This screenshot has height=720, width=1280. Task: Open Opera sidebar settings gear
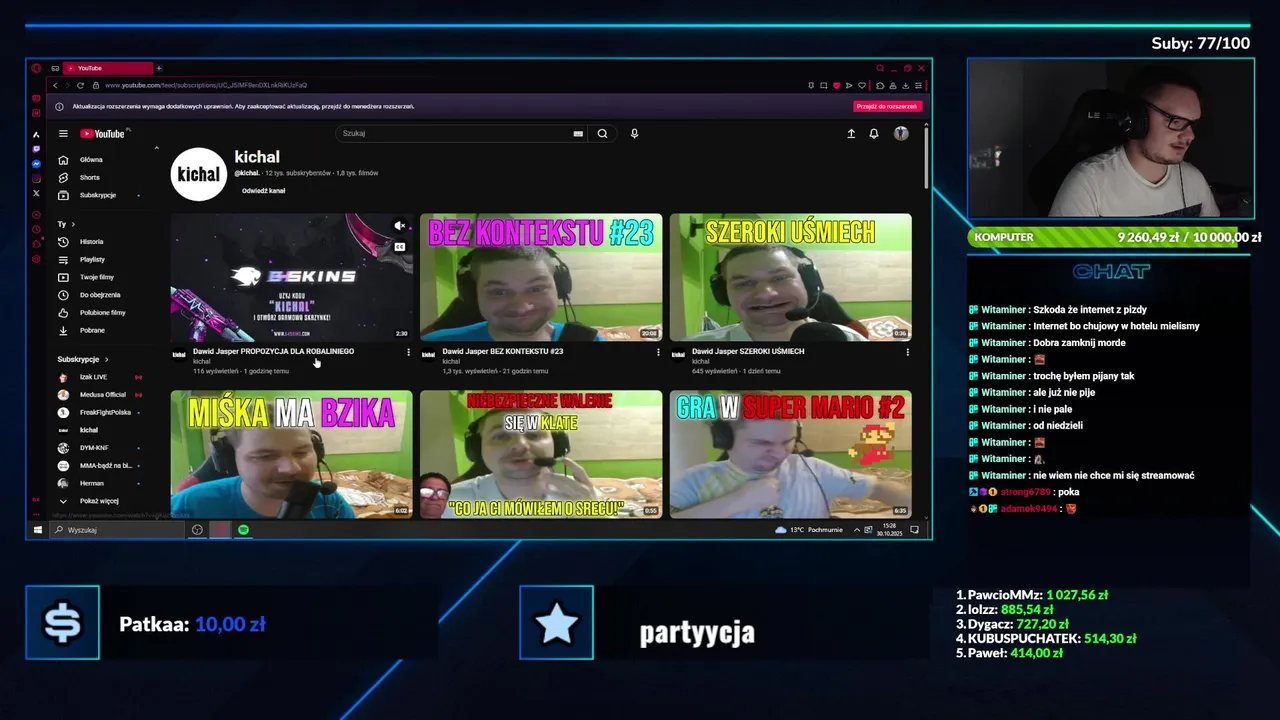click(36, 259)
